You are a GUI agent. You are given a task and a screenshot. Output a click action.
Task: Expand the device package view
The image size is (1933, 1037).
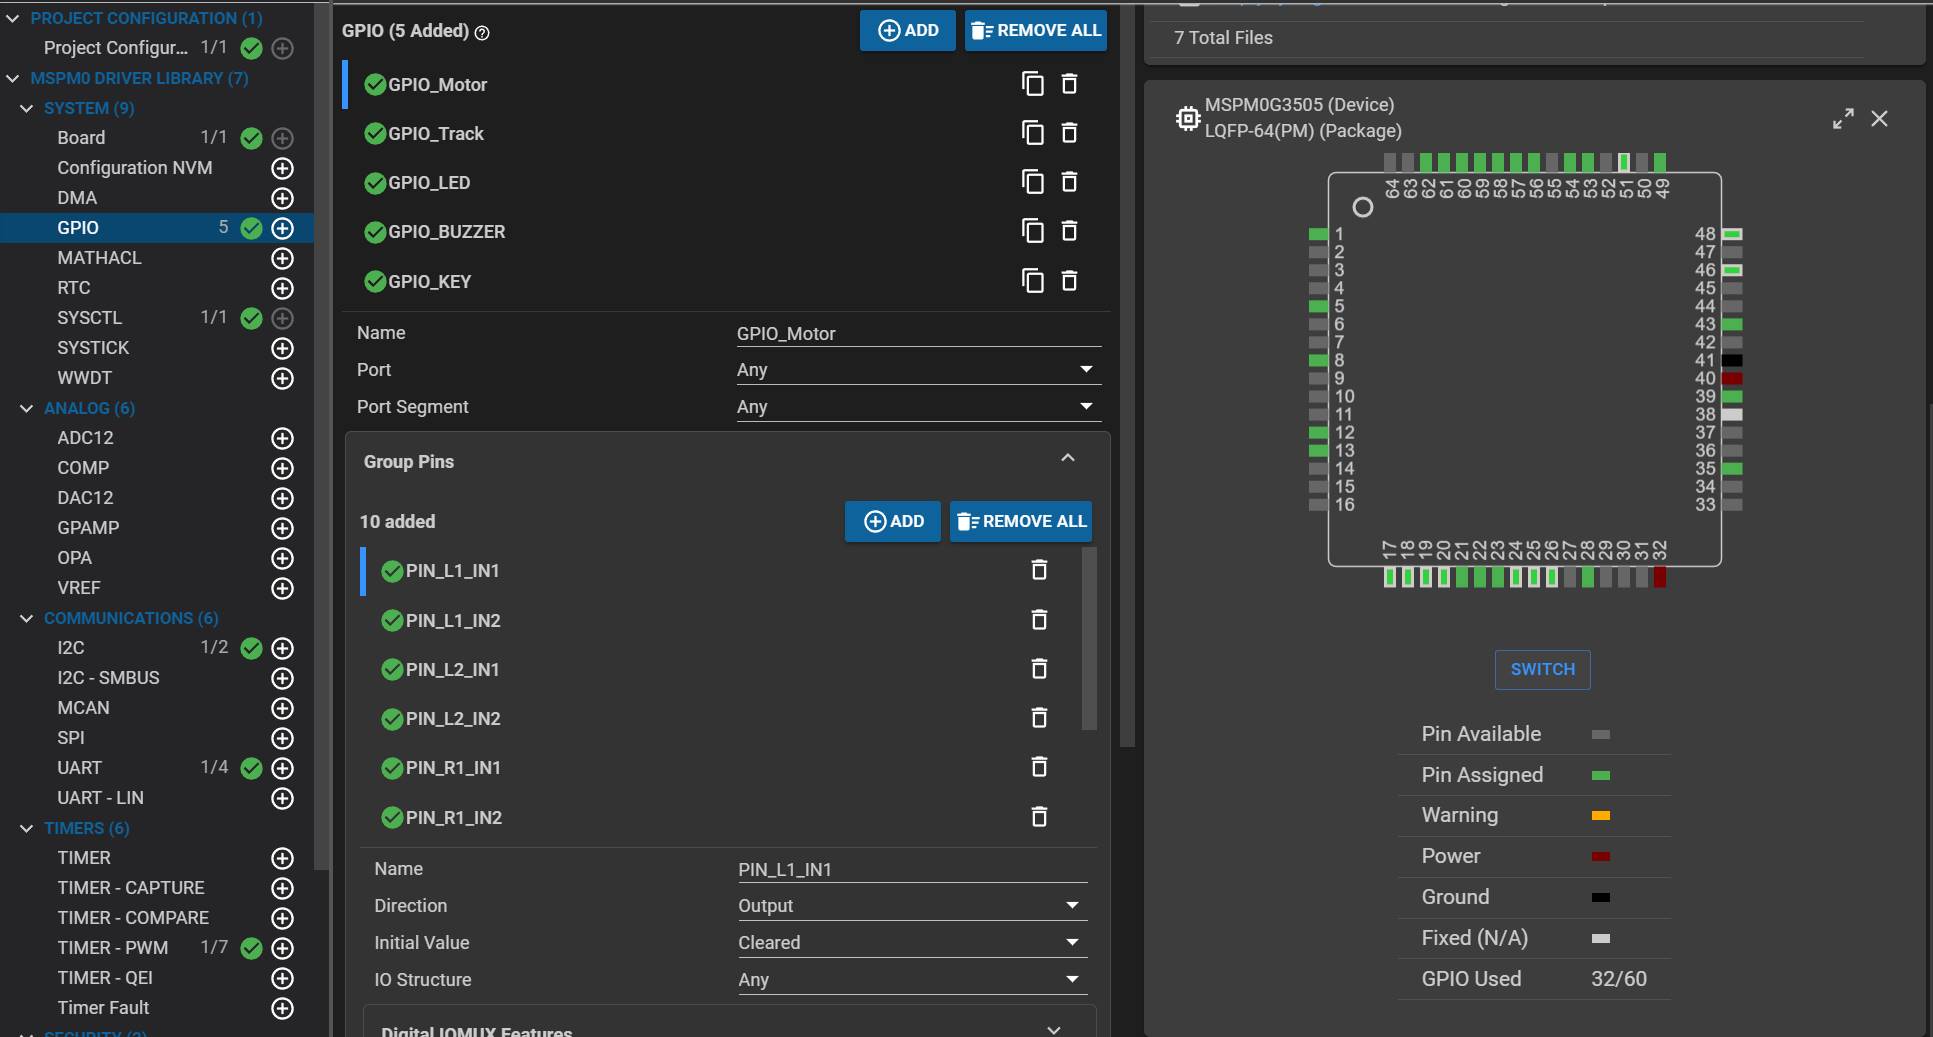coord(1842,119)
